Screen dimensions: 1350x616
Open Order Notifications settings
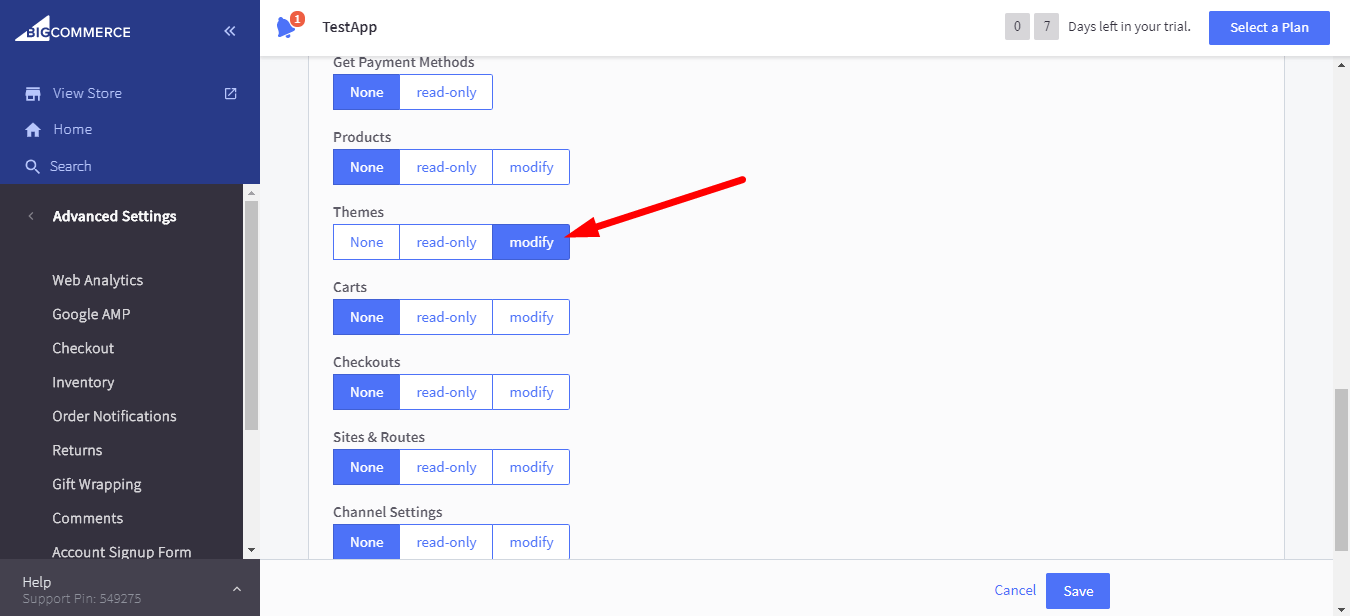(x=114, y=416)
